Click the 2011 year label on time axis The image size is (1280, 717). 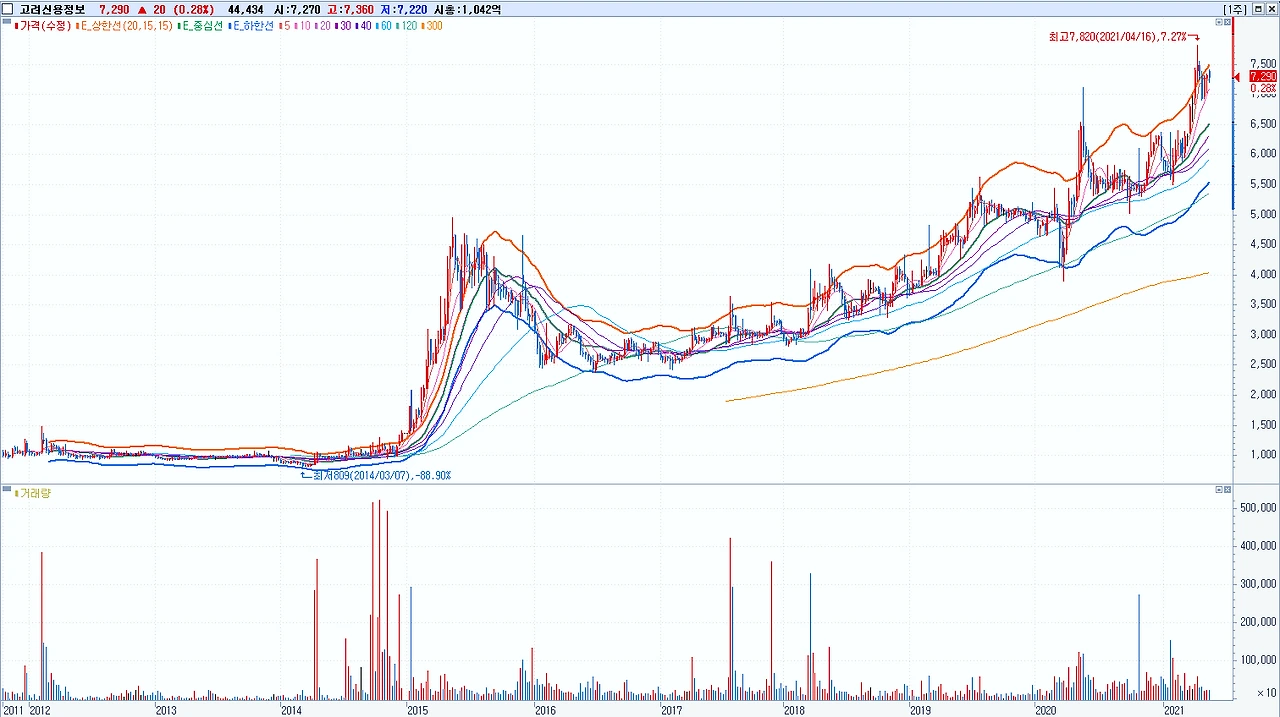click(x=13, y=710)
